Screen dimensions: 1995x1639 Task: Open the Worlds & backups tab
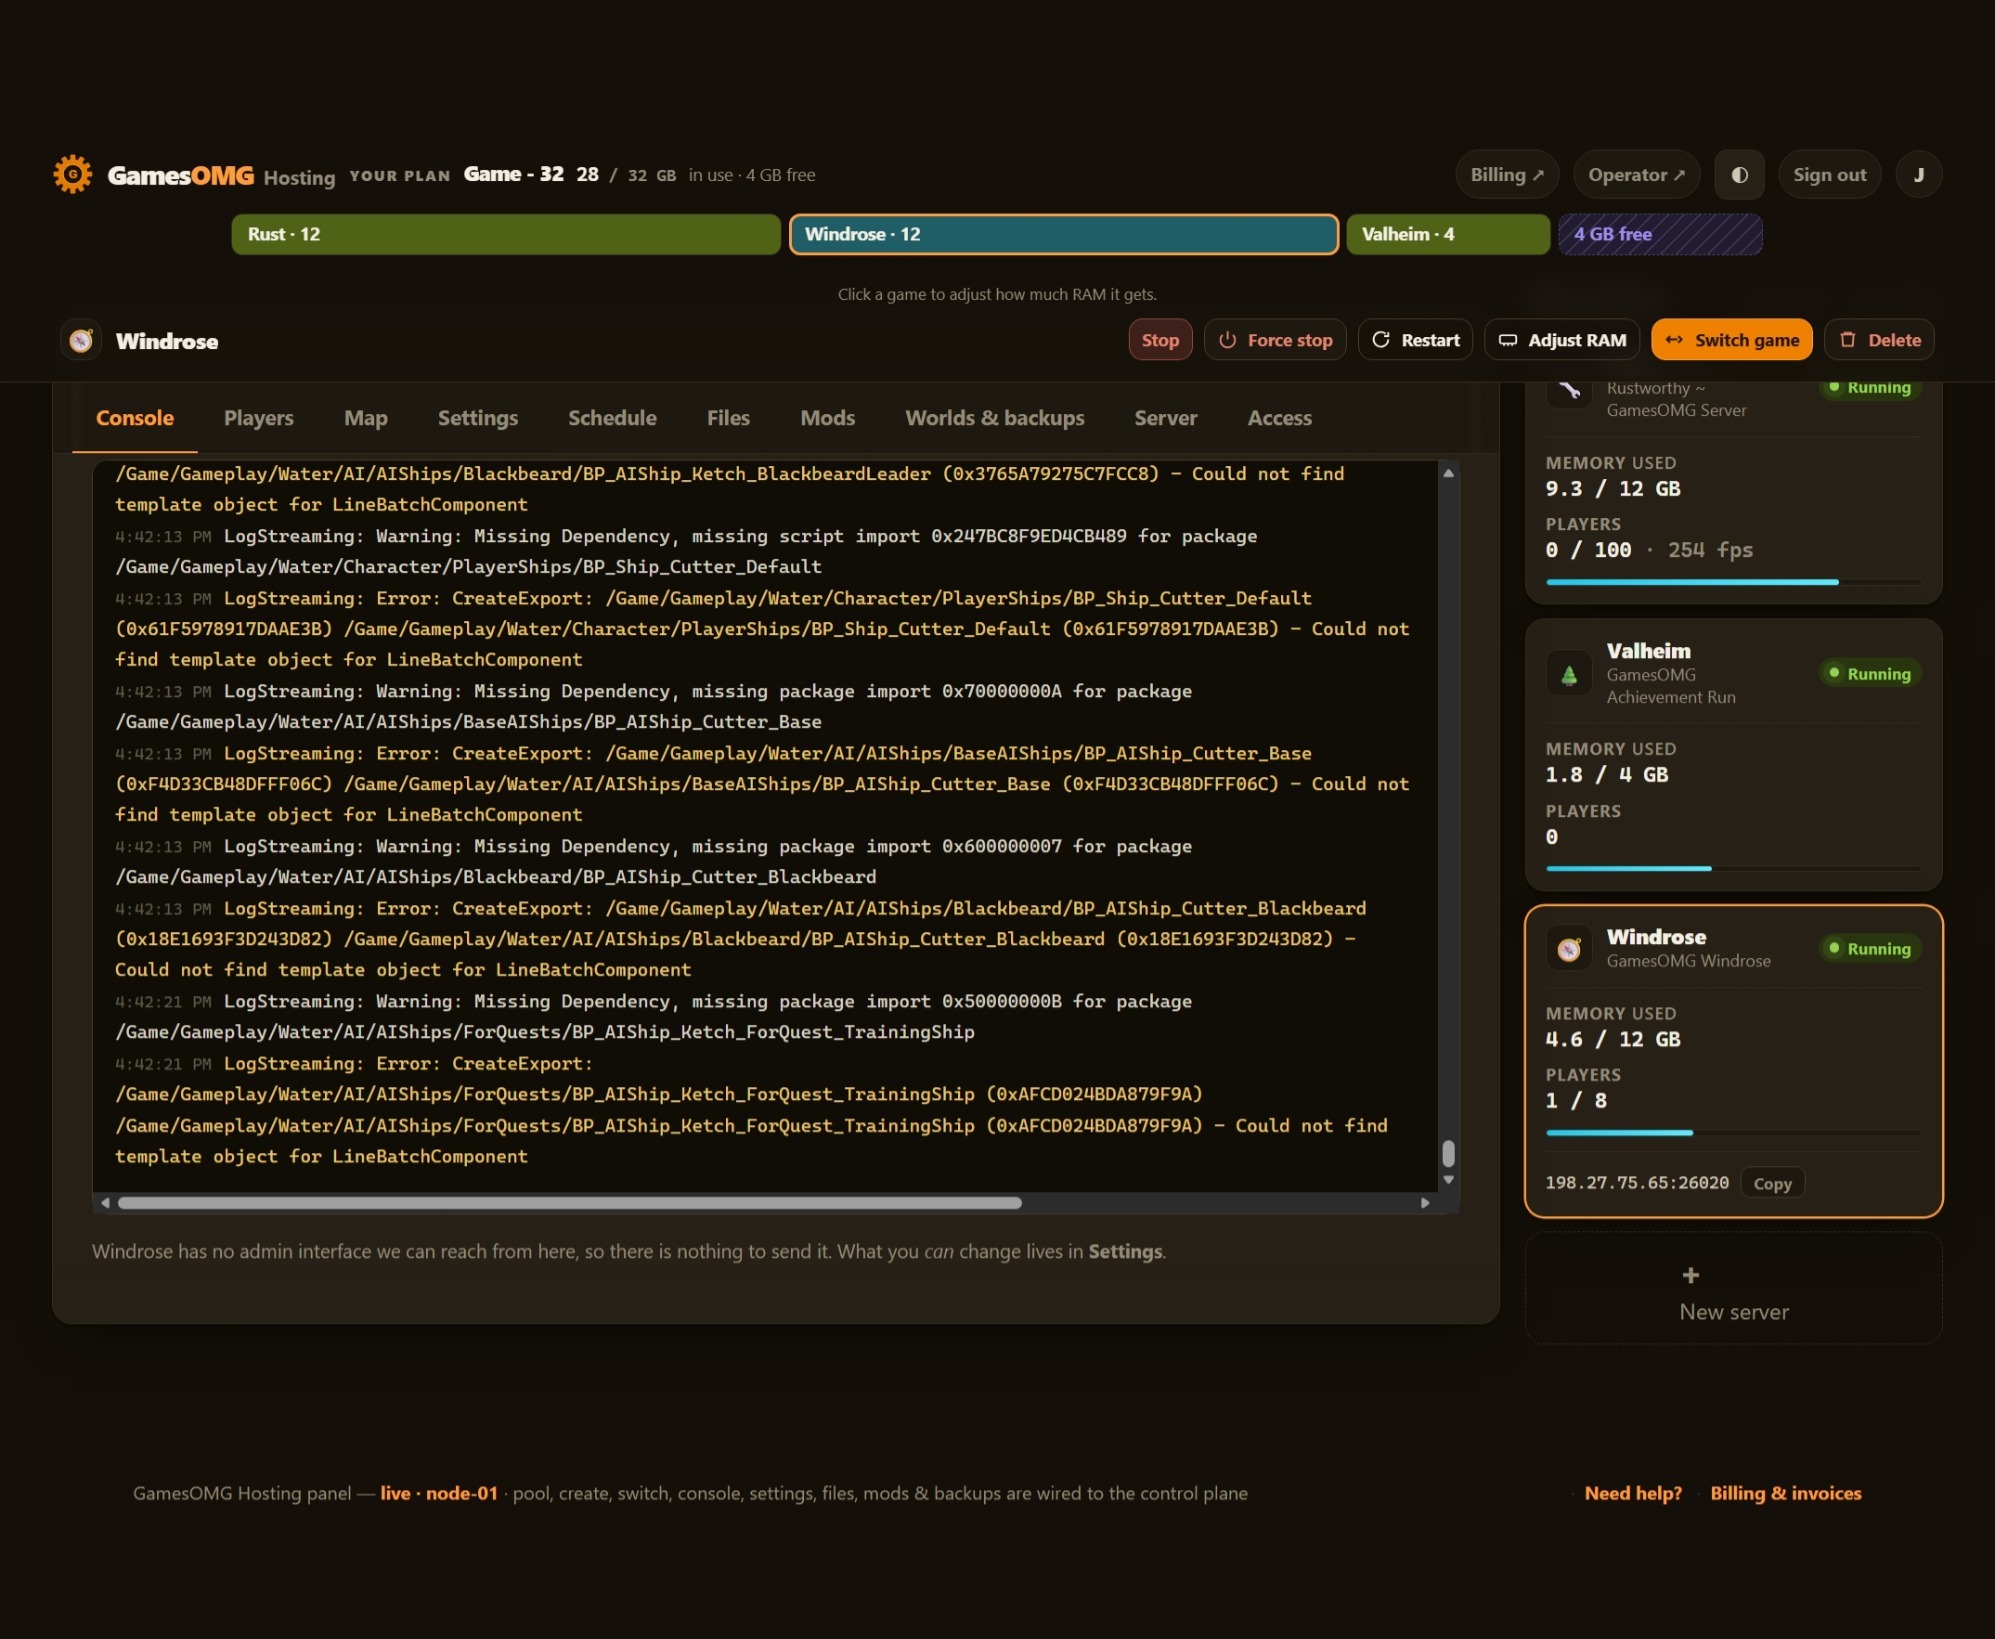coord(995,418)
